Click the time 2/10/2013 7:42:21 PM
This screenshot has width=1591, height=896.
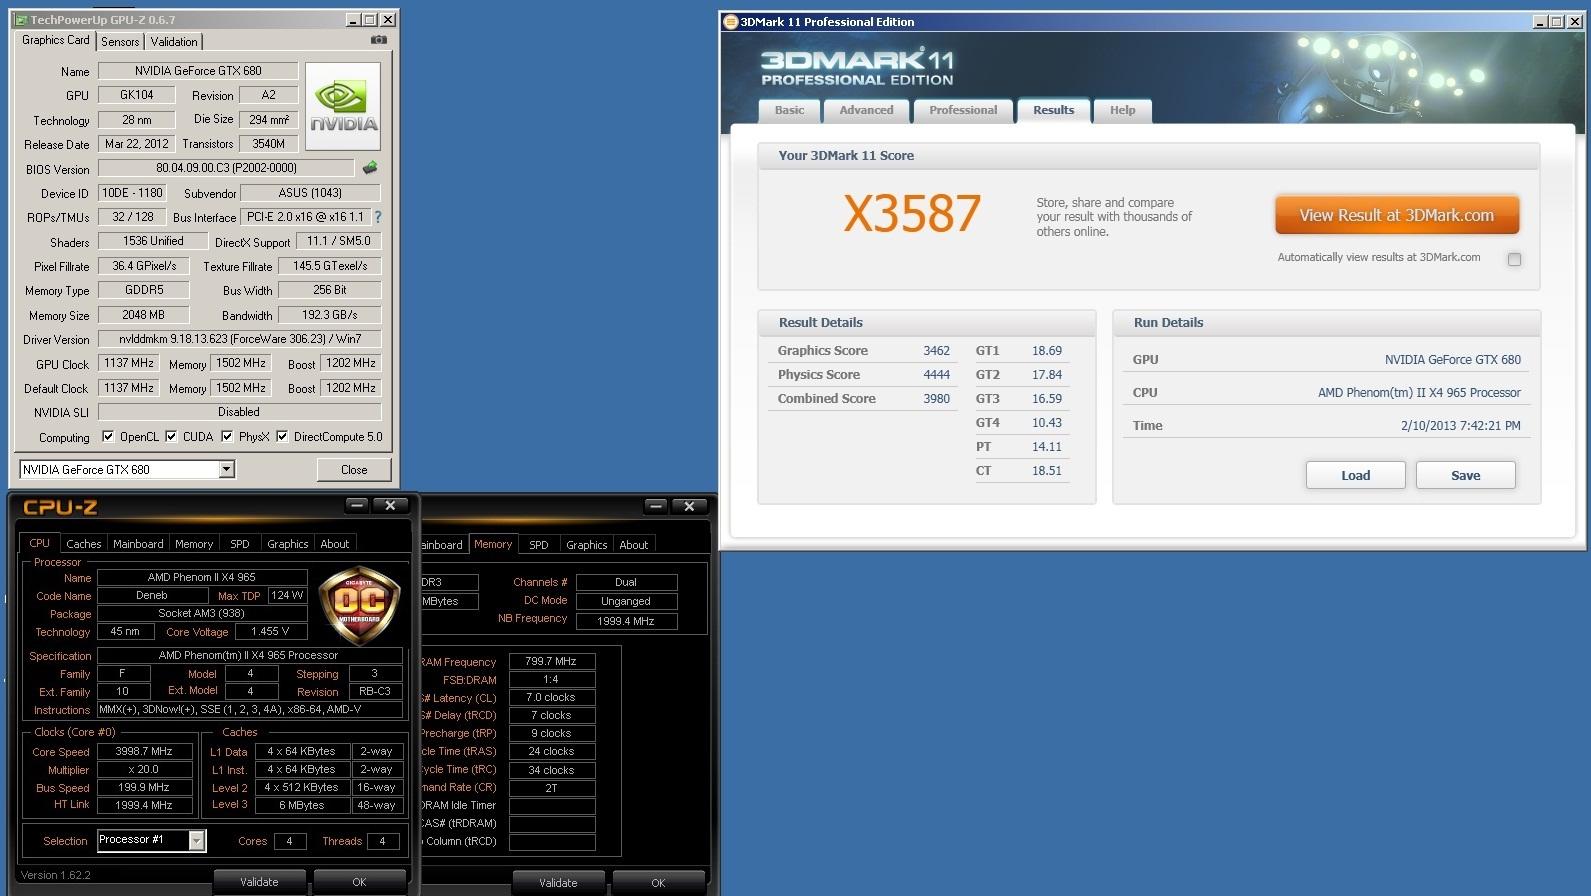click(x=1460, y=425)
